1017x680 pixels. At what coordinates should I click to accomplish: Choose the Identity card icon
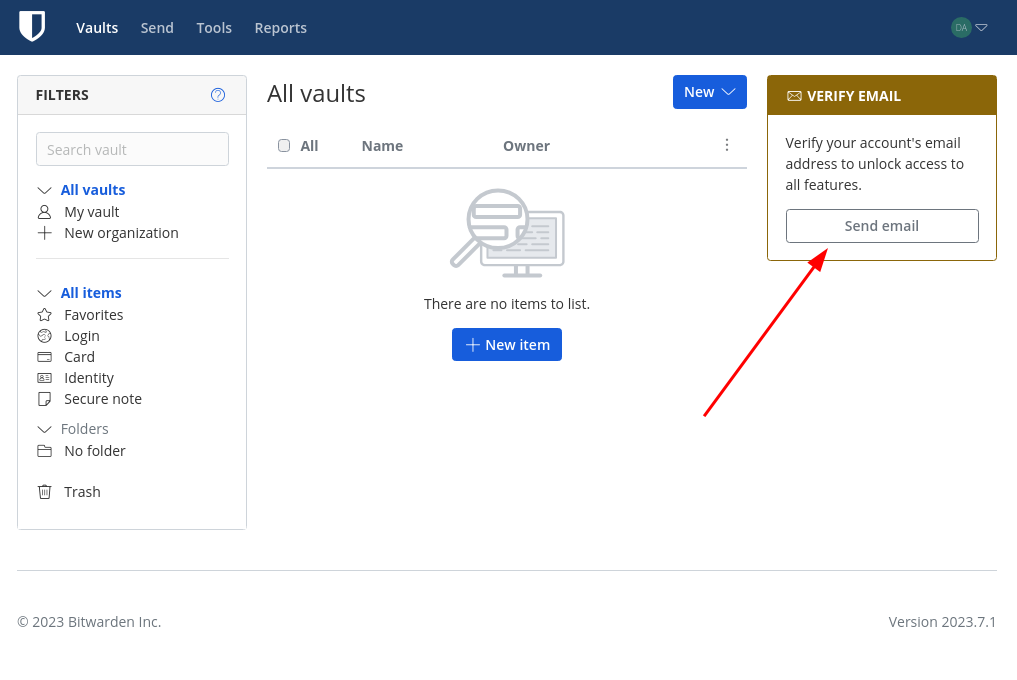44,378
